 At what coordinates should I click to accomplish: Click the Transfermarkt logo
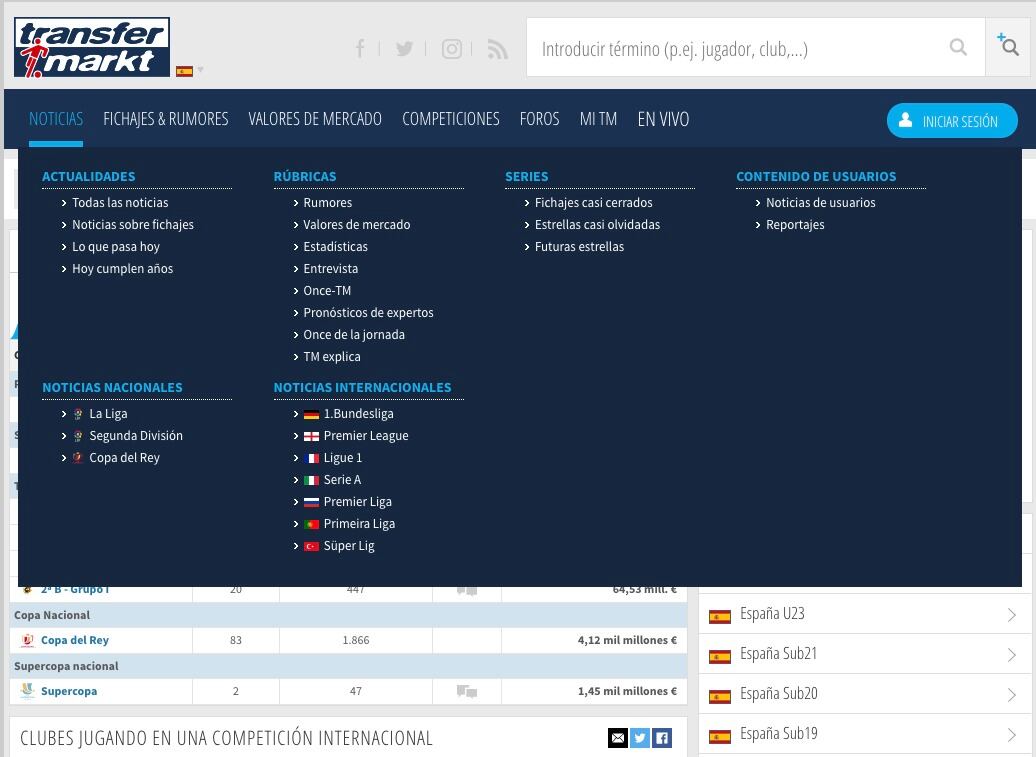(x=91, y=47)
